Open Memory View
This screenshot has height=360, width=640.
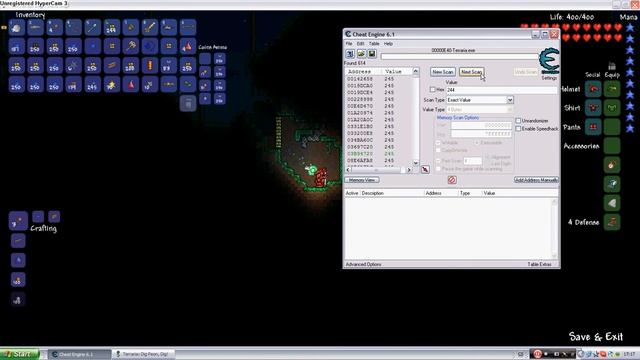pyautogui.click(x=362, y=180)
